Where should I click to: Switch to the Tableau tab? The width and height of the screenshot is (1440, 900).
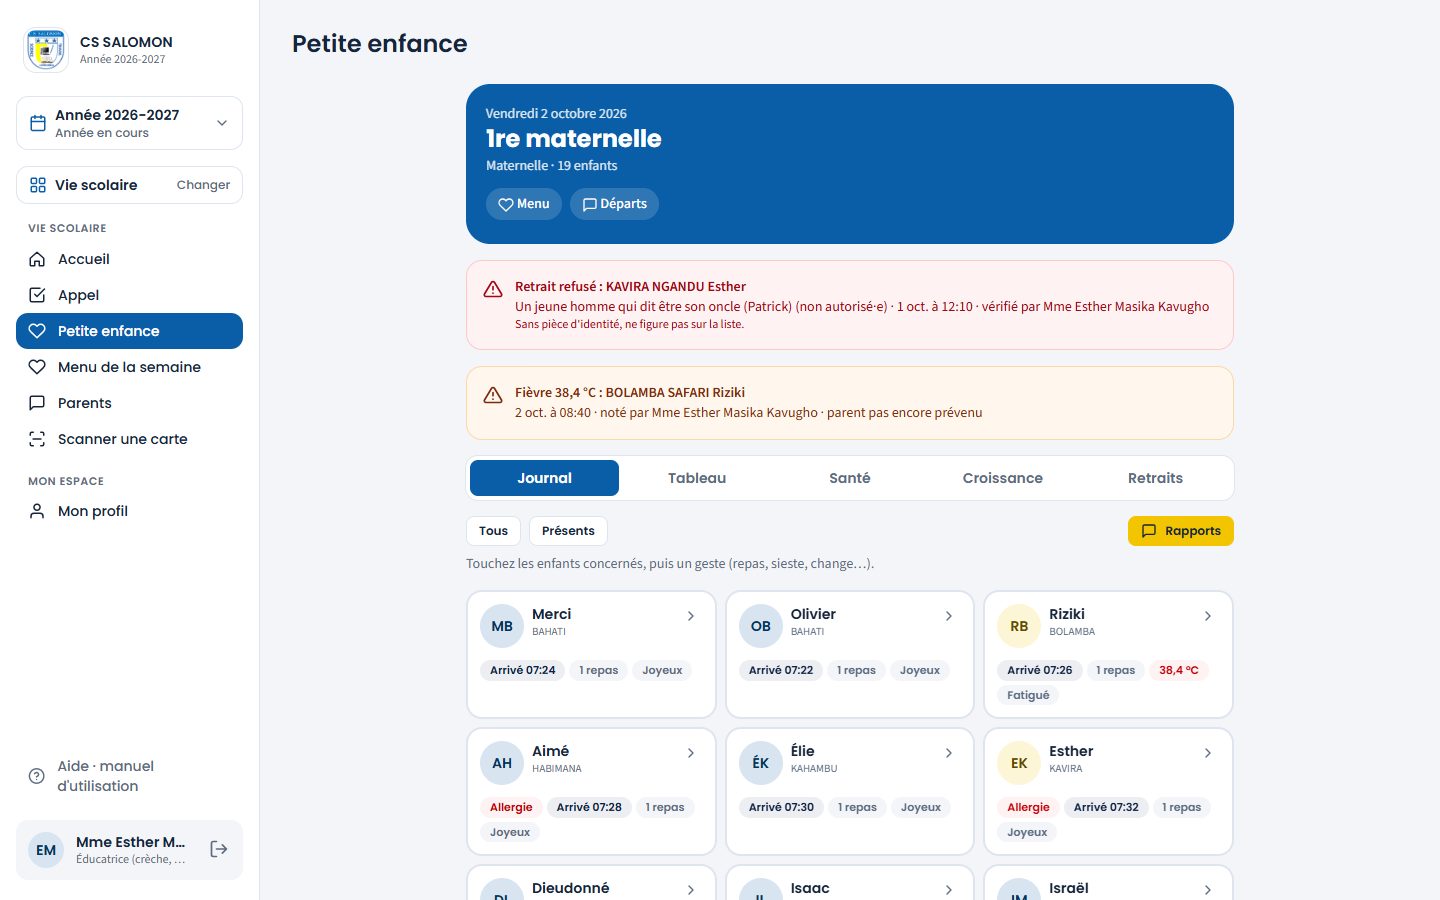point(697,478)
